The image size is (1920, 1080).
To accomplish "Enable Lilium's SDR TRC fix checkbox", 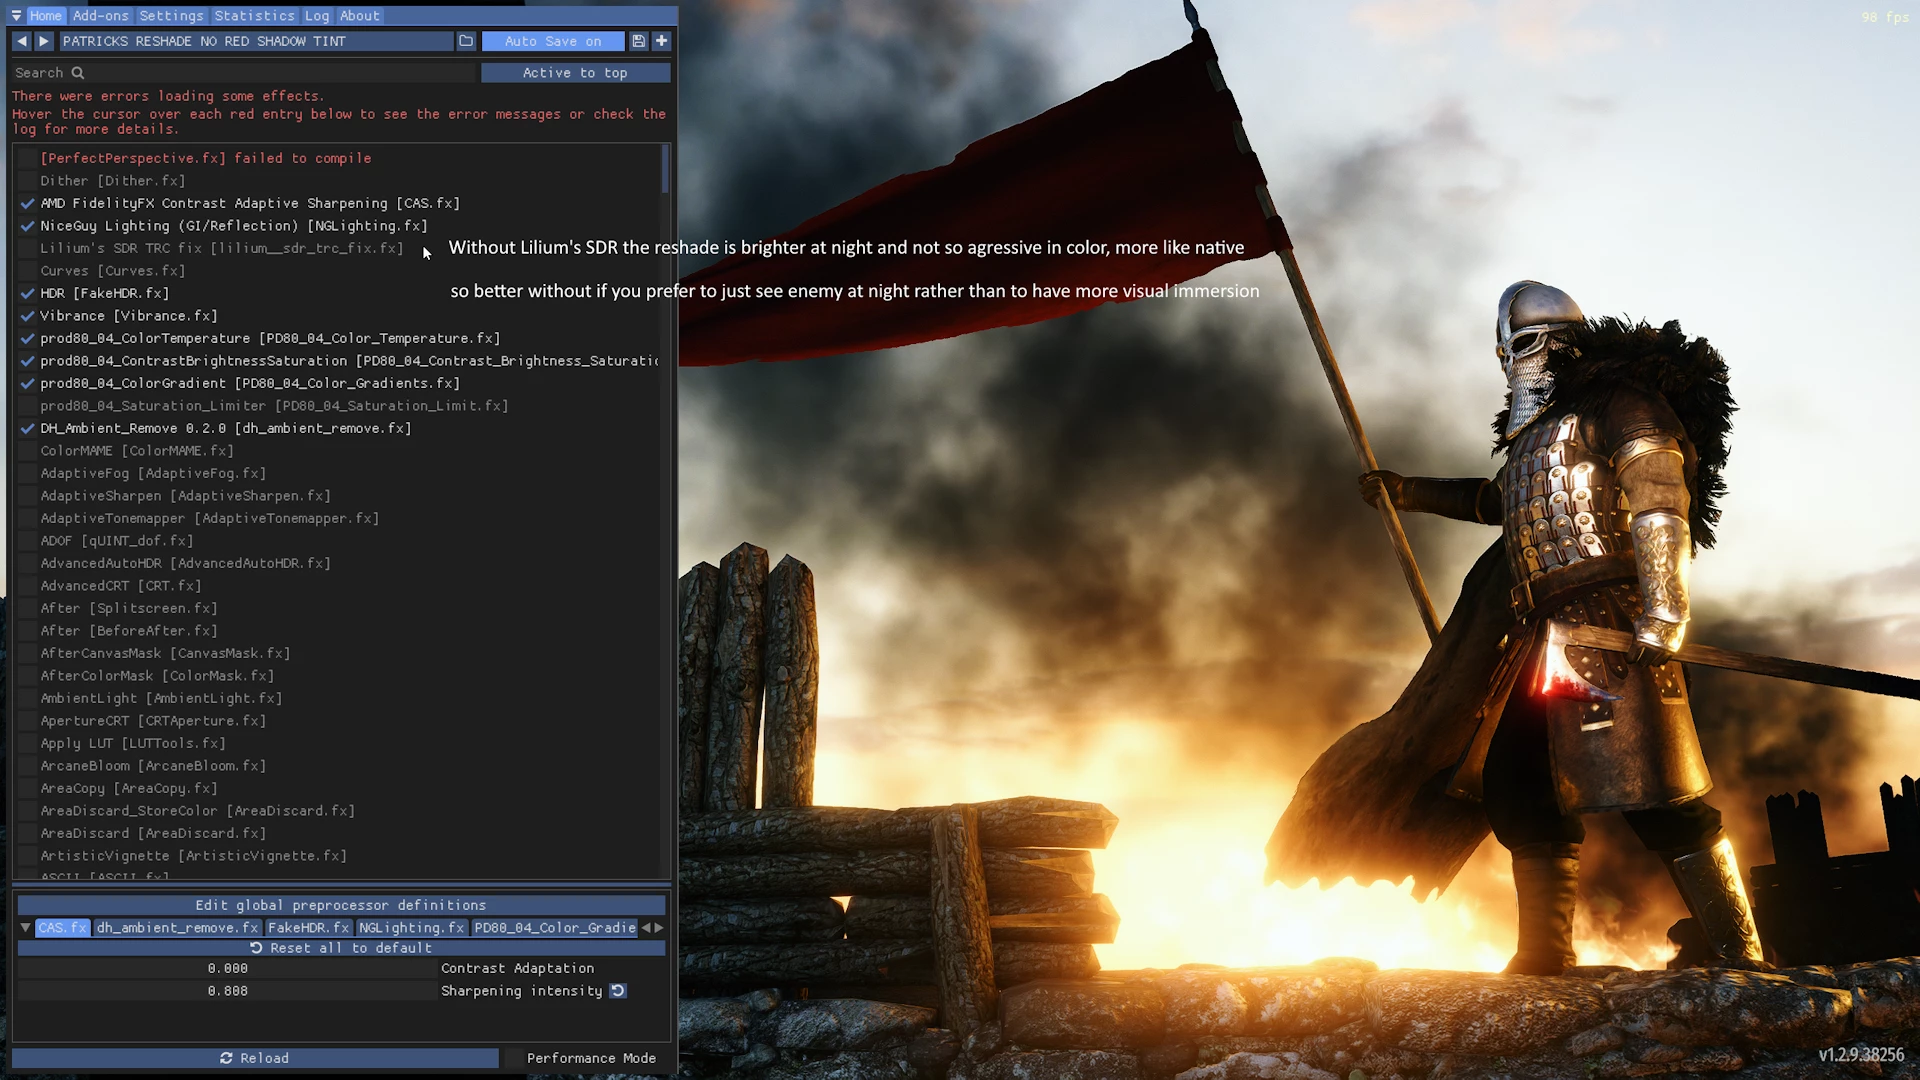I will 28,248.
